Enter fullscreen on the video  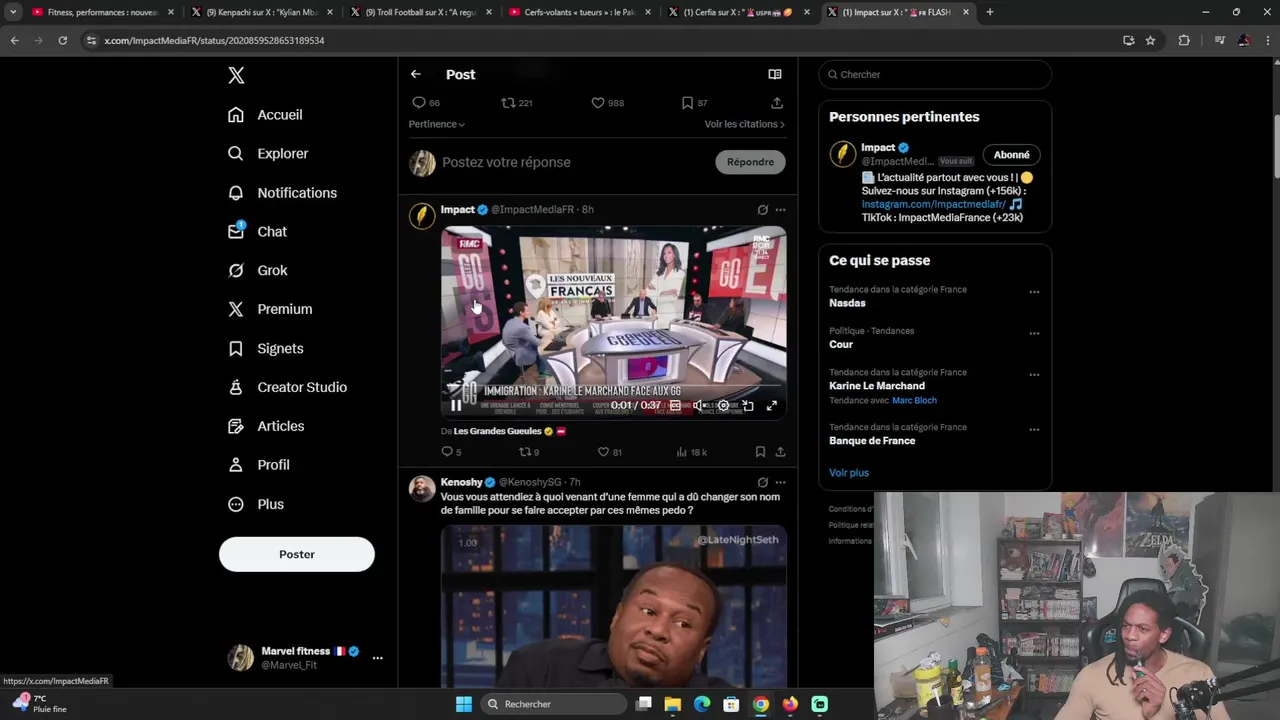click(771, 406)
